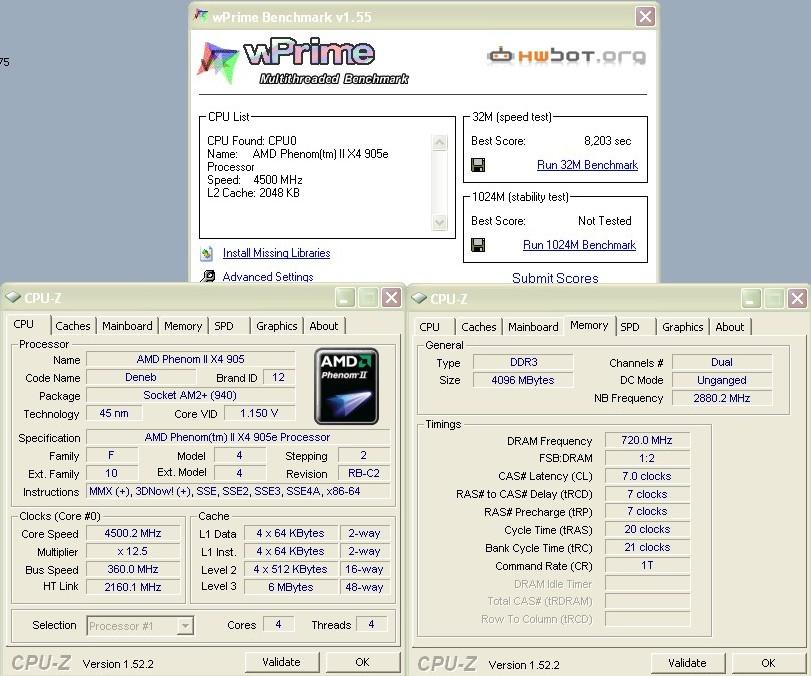
Task: Click Submit Scores link
Action: [555, 278]
